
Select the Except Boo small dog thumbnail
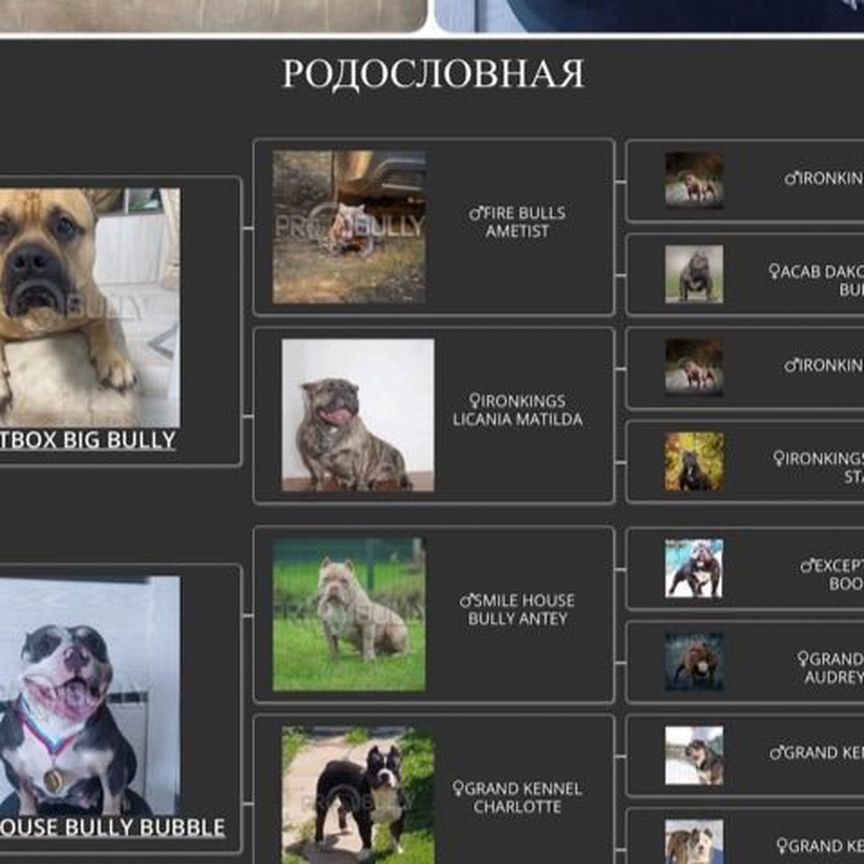point(694,569)
